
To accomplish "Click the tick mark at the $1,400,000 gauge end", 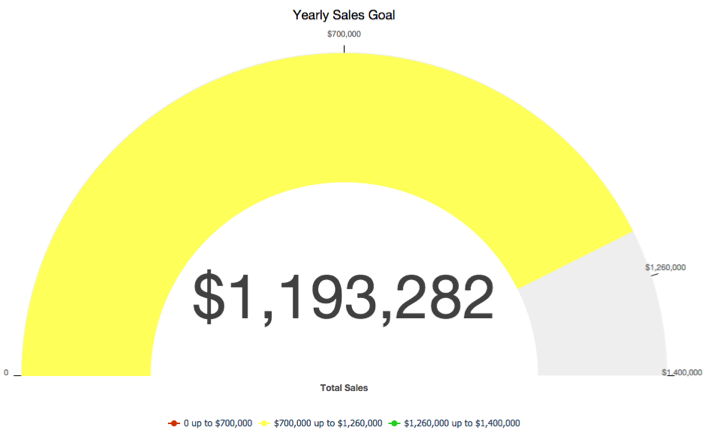I will pos(671,375).
